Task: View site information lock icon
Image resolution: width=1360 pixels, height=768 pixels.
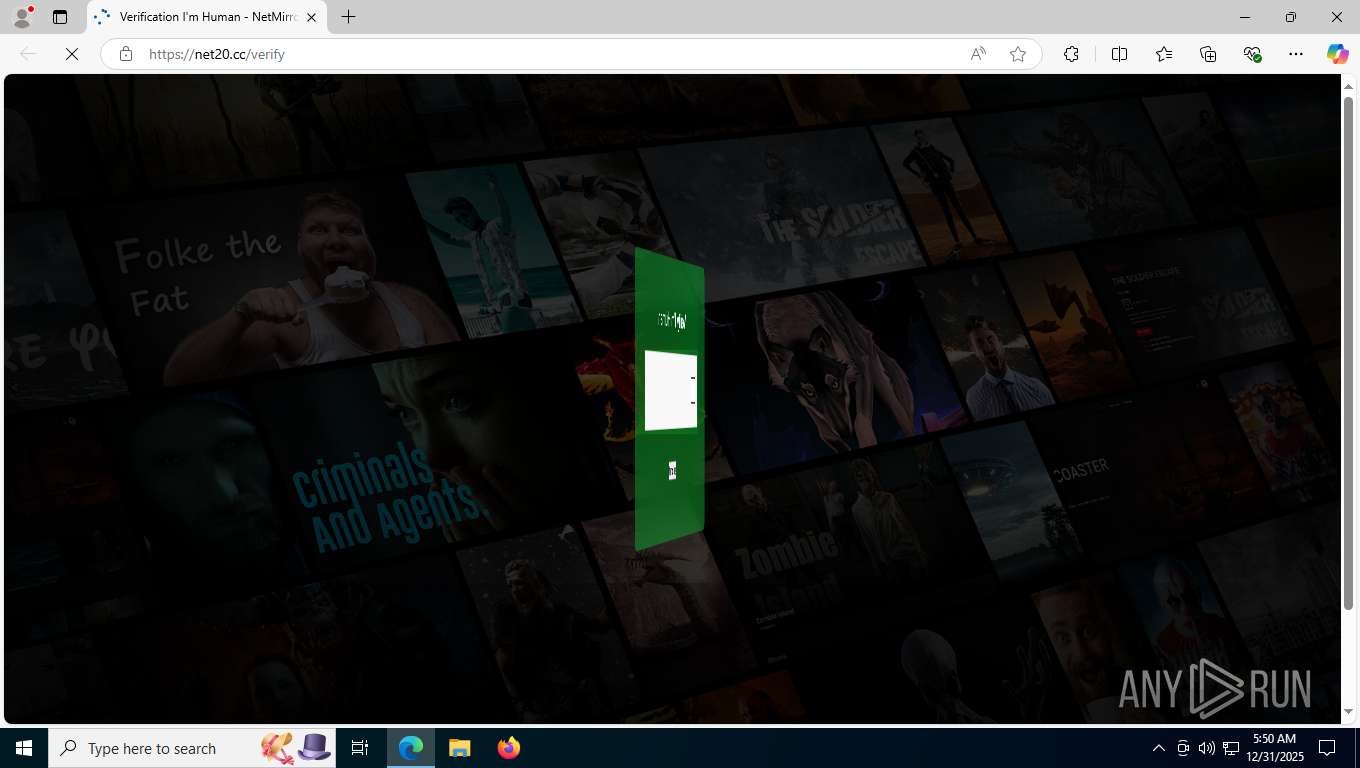Action: click(126, 54)
